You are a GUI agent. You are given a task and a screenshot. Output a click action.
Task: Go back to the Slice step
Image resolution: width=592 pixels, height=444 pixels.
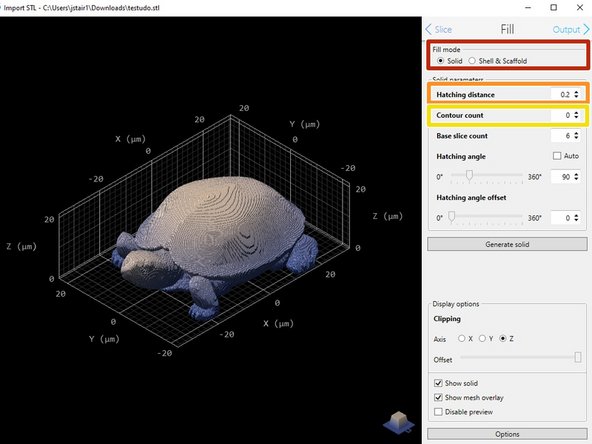coord(438,29)
